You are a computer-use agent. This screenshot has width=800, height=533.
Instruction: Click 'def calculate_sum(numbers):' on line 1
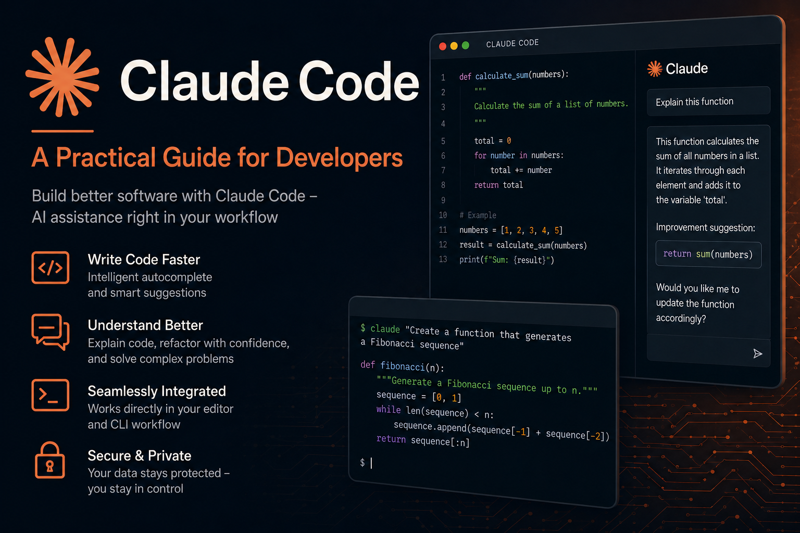coord(514,75)
